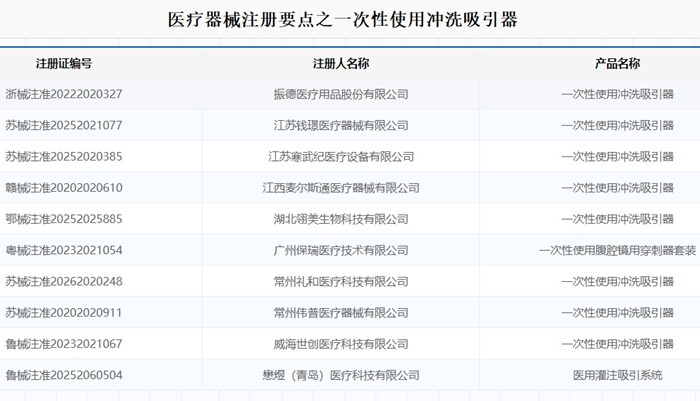This screenshot has height=401, width=700.
Task: Select registration number 浙械注准20222020327
Action: (x=64, y=94)
